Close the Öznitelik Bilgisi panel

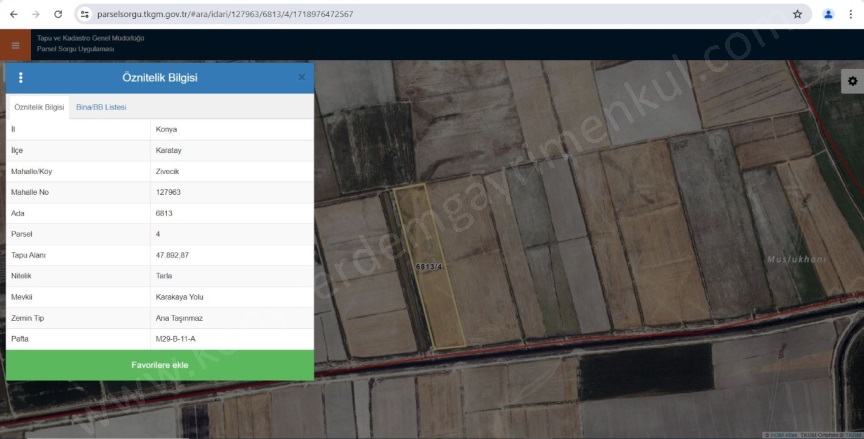[x=302, y=77]
